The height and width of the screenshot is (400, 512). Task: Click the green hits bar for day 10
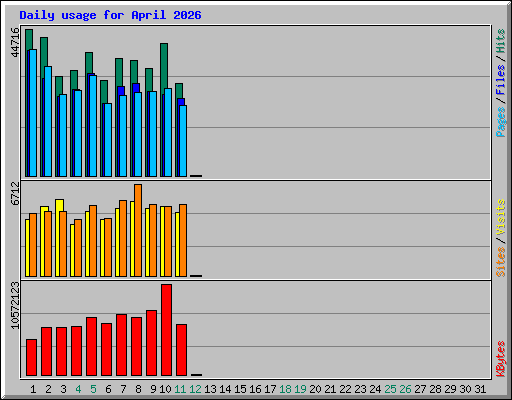(x=164, y=67)
